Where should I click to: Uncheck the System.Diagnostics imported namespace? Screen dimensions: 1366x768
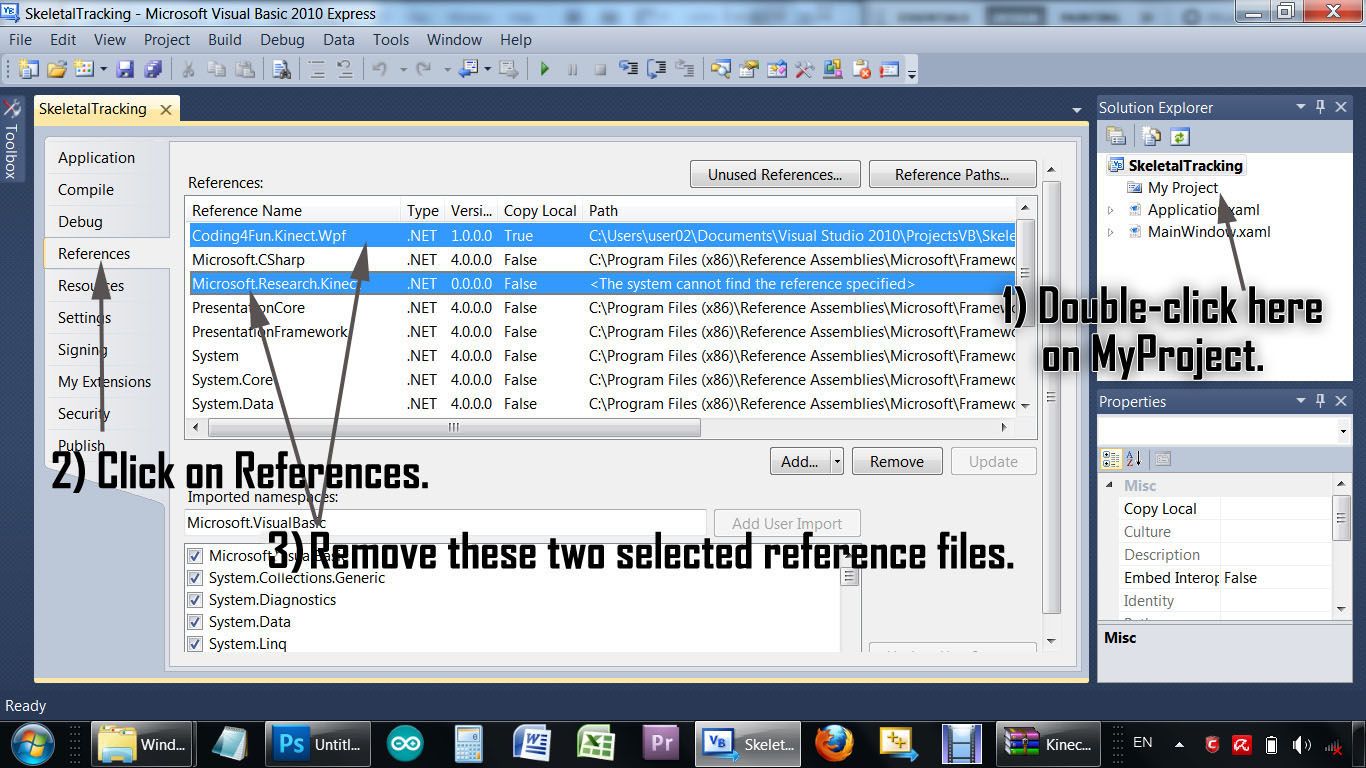point(196,599)
